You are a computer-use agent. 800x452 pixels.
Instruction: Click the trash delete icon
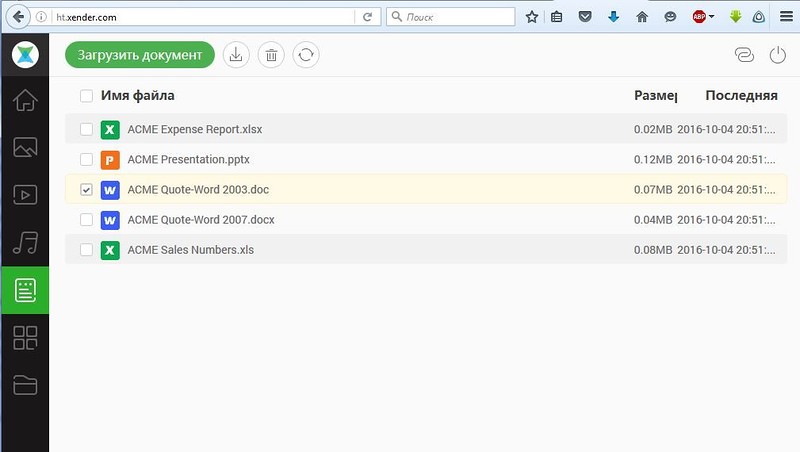click(271, 55)
